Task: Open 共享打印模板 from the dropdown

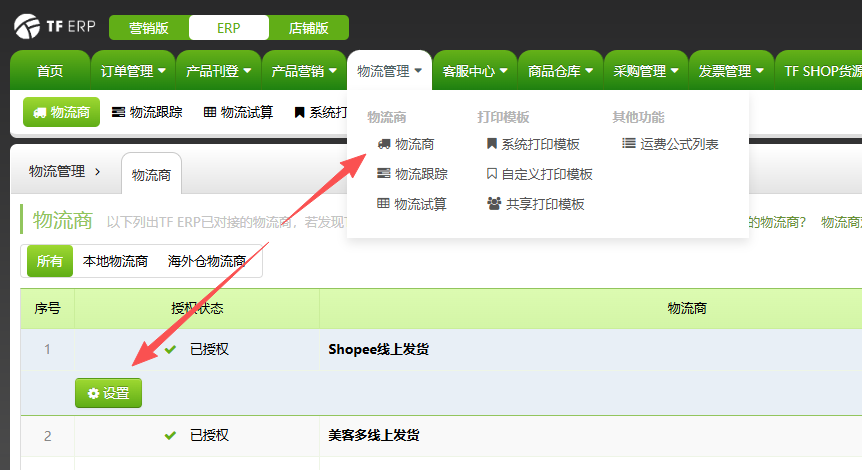Action: [545, 204]
